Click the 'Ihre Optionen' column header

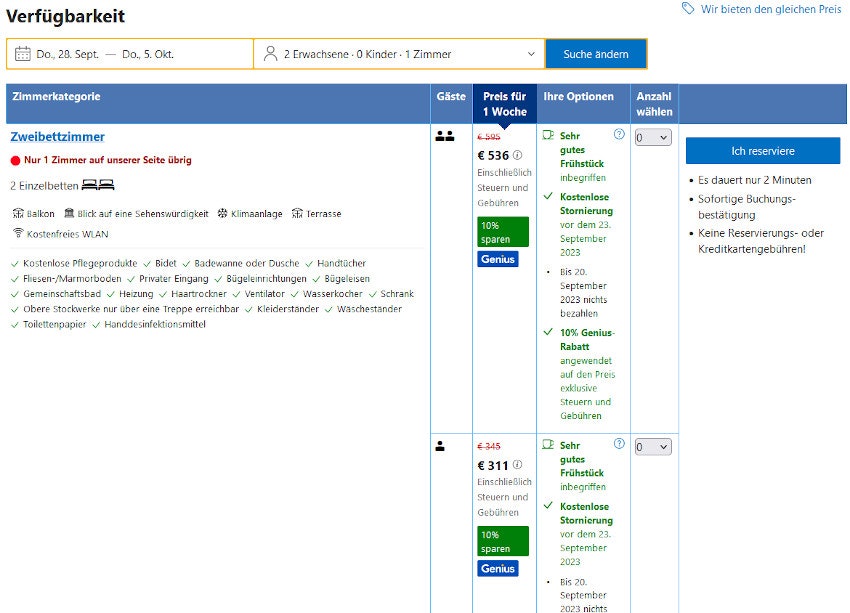pyautogui.click(x=578, y=97)
